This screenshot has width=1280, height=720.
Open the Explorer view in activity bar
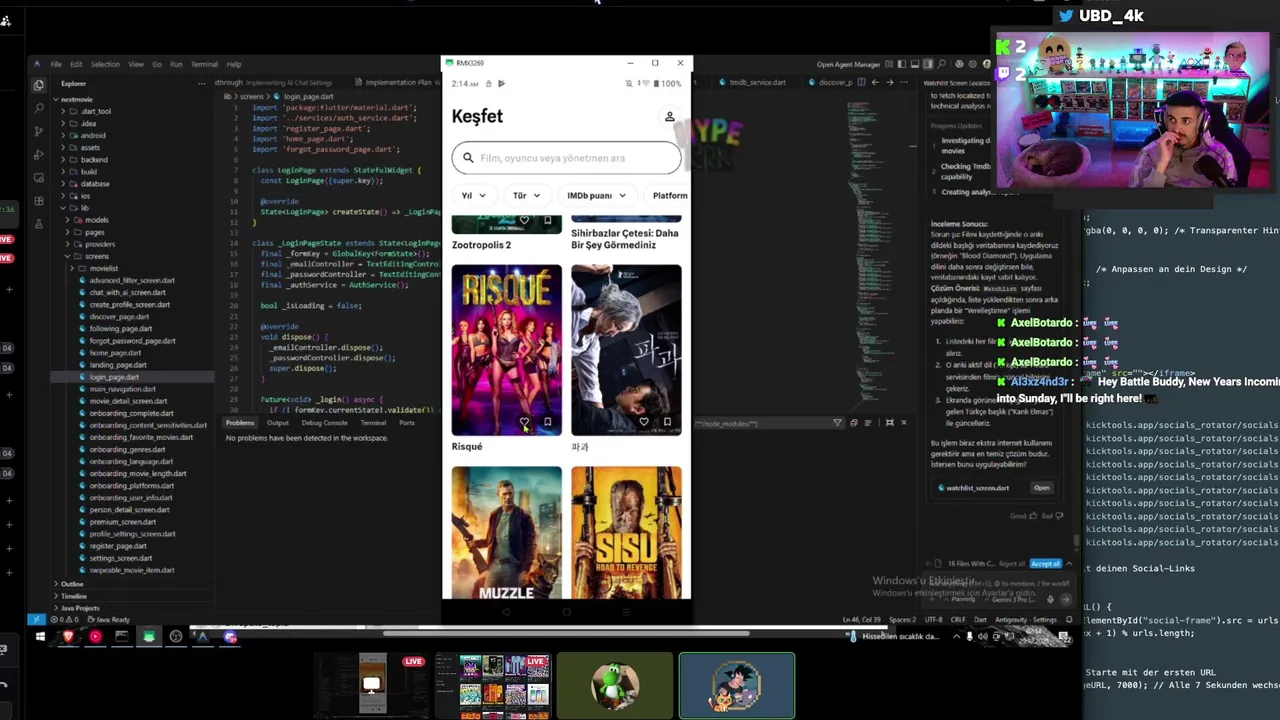39,85
